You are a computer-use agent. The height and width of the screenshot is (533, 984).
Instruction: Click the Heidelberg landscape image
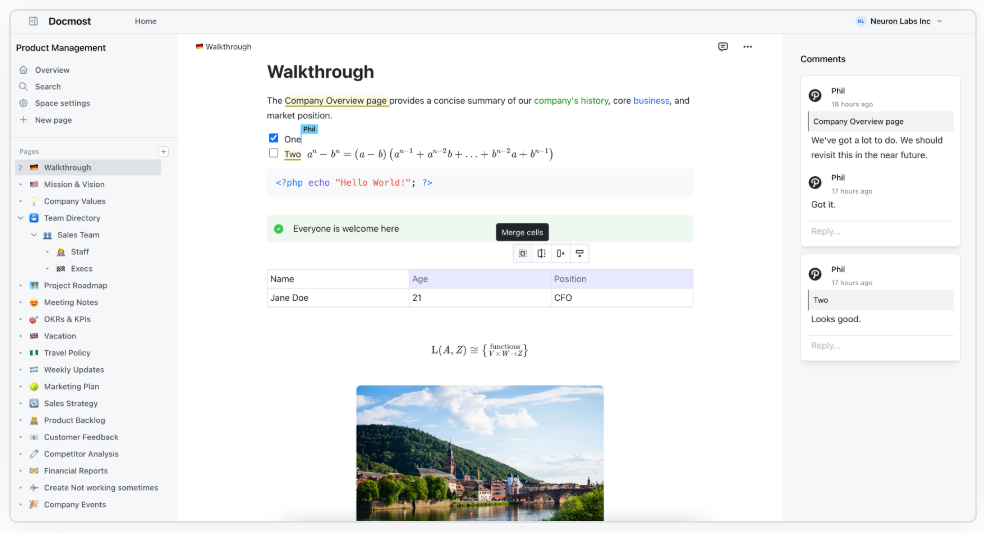tap(480, 453)
